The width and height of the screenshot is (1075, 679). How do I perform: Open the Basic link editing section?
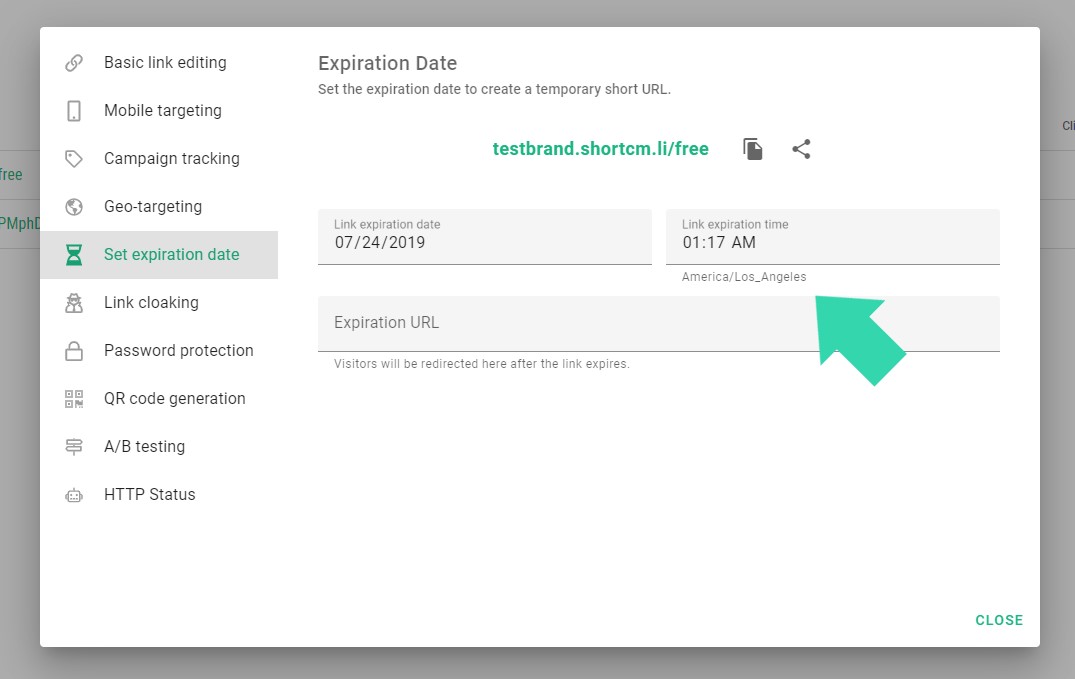coord(165,63)
